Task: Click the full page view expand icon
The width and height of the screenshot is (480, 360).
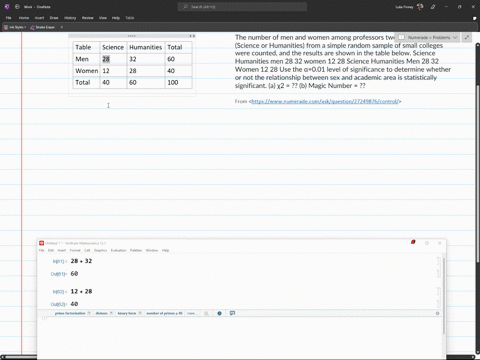Action: click(x=467, y=37)
